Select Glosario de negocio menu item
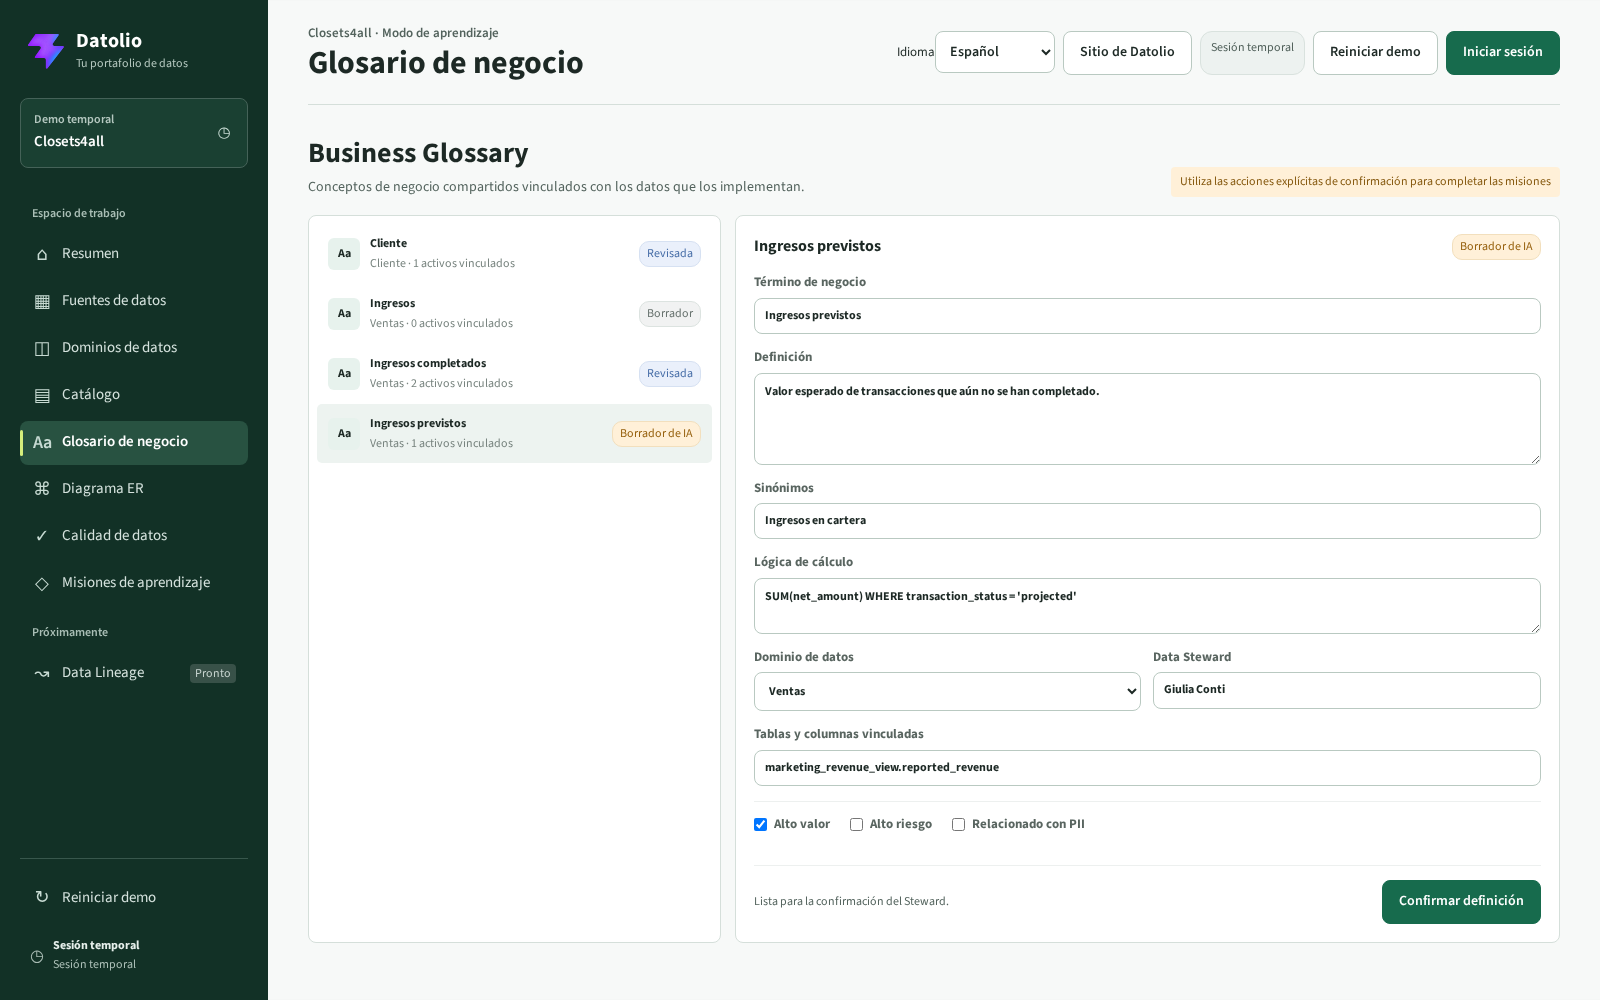The image size is (1600, 1000). (x=134, y=442)
